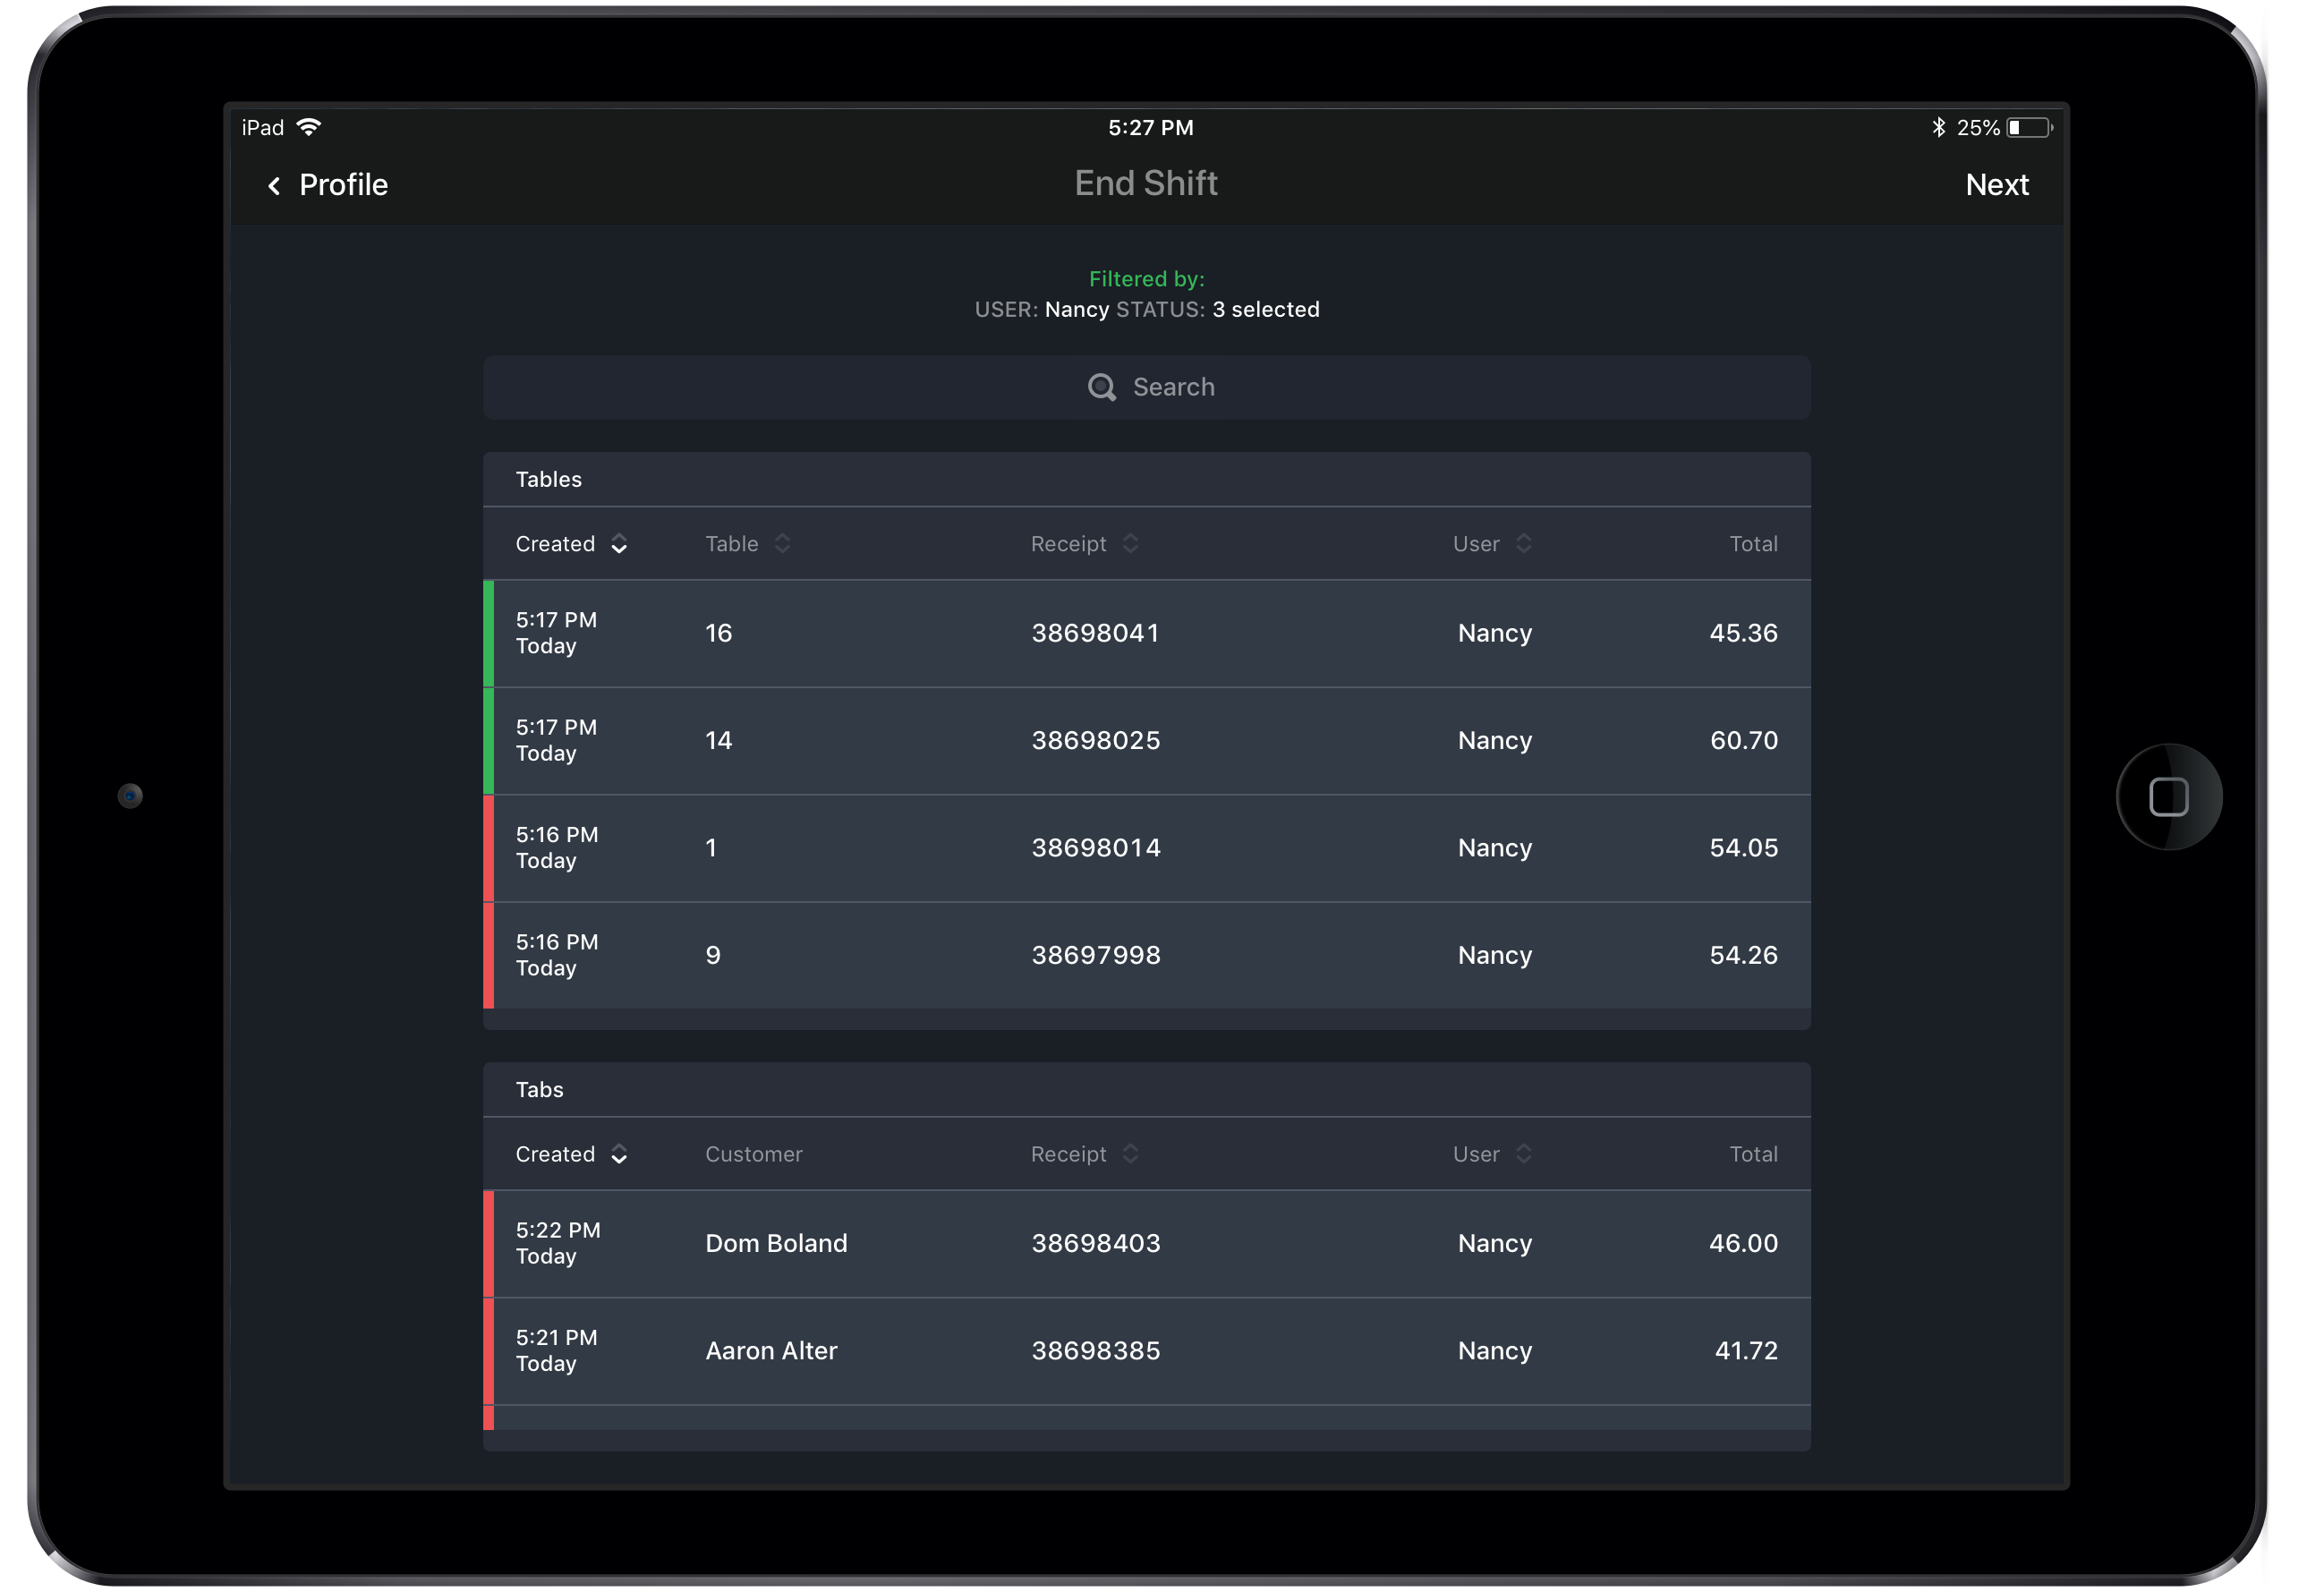Click the 'USER: Nancy' filter text
Viewport: 2324px width, 1592px height.
pos(1041,310)
